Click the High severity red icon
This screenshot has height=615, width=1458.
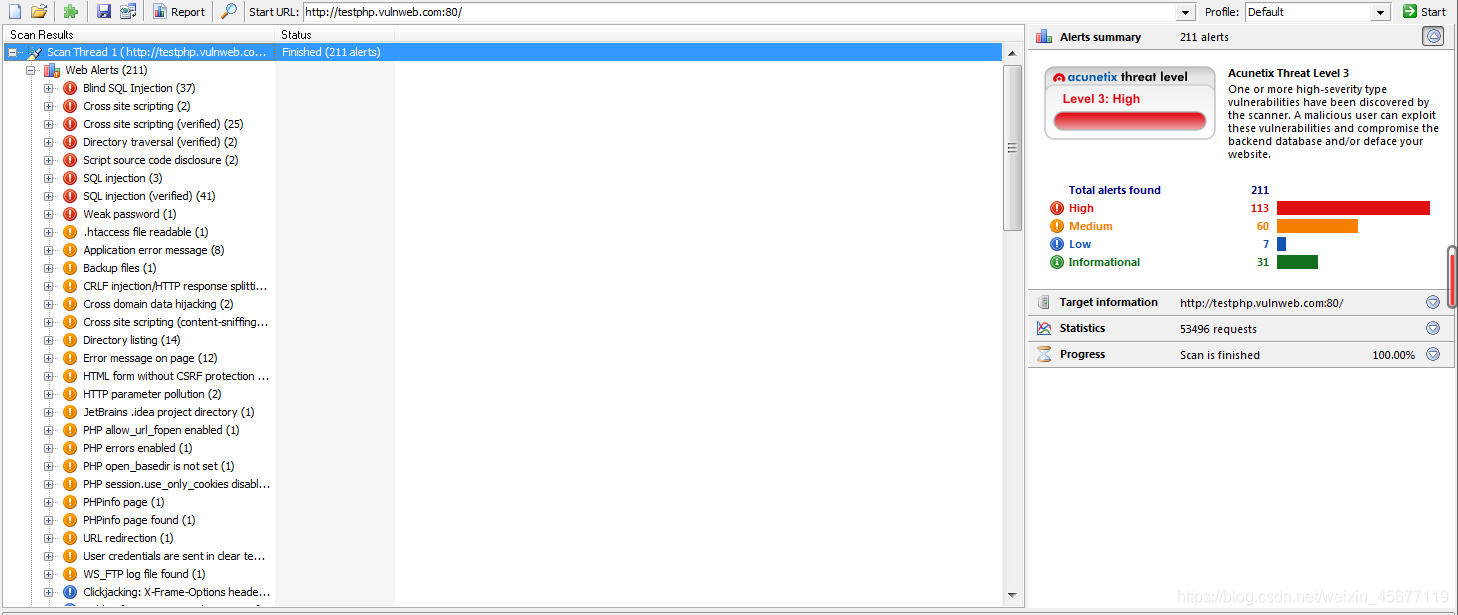pos(1057,208)
